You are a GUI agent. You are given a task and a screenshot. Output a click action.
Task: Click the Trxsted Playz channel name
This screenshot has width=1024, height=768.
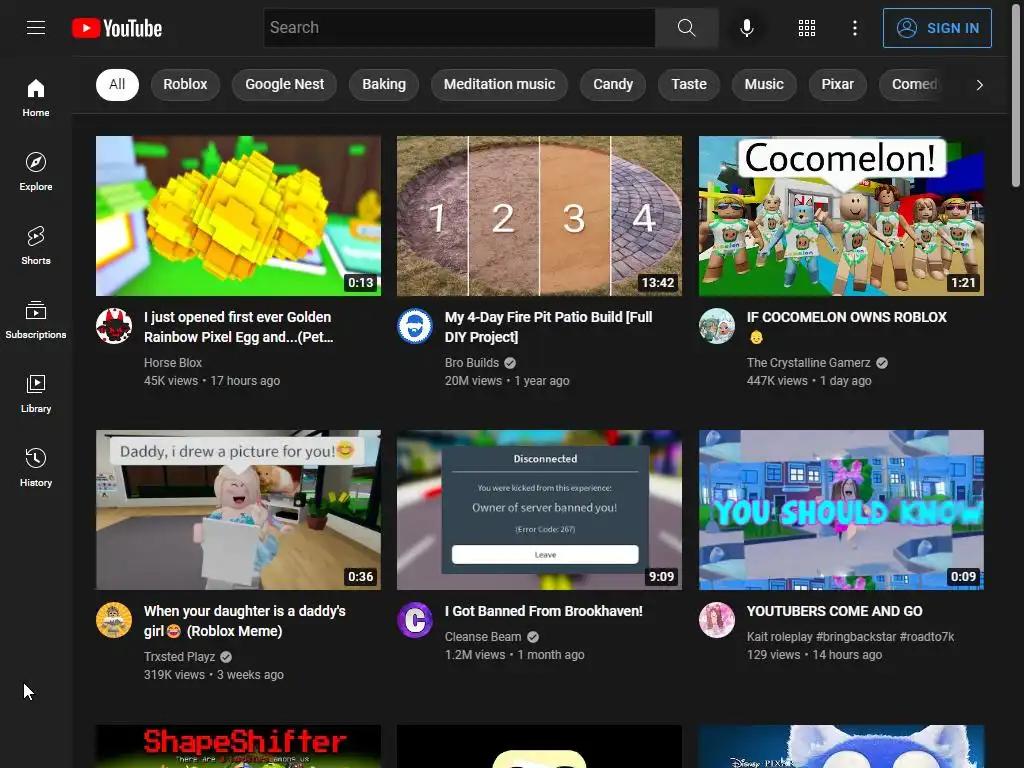pos(180,656)
